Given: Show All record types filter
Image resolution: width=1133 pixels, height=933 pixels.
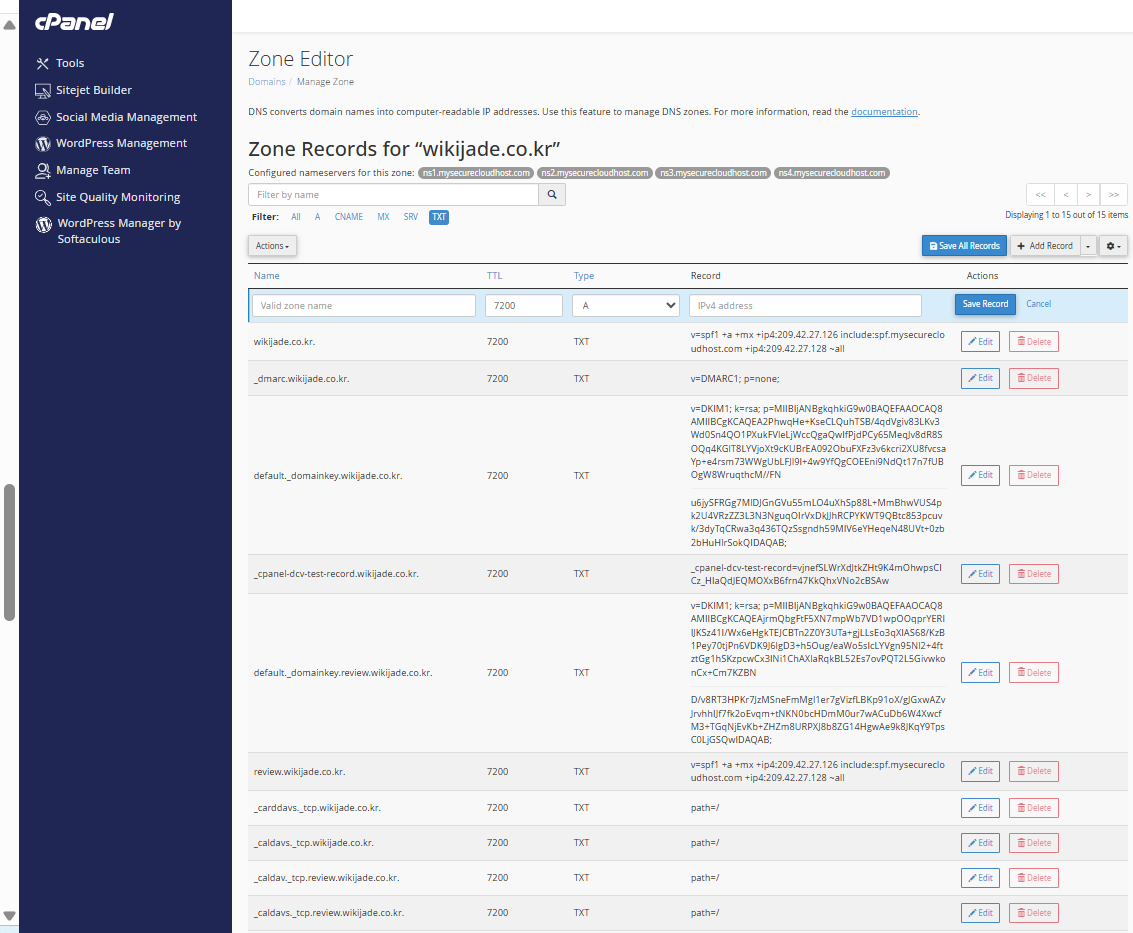Looking at the screenshot, I should [x=296, y=217].
